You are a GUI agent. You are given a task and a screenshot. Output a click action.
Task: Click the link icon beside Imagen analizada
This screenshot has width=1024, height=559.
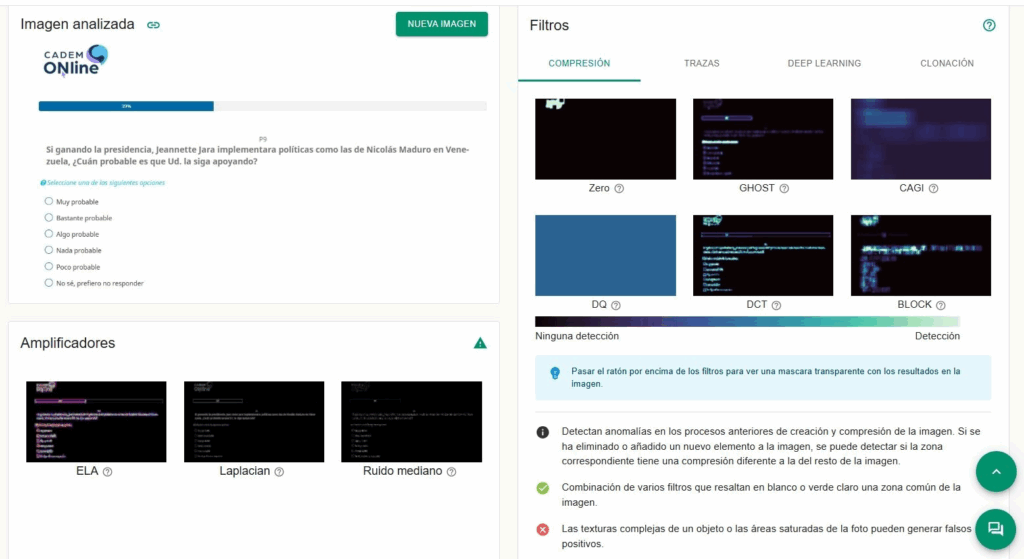tap(153, 25)
